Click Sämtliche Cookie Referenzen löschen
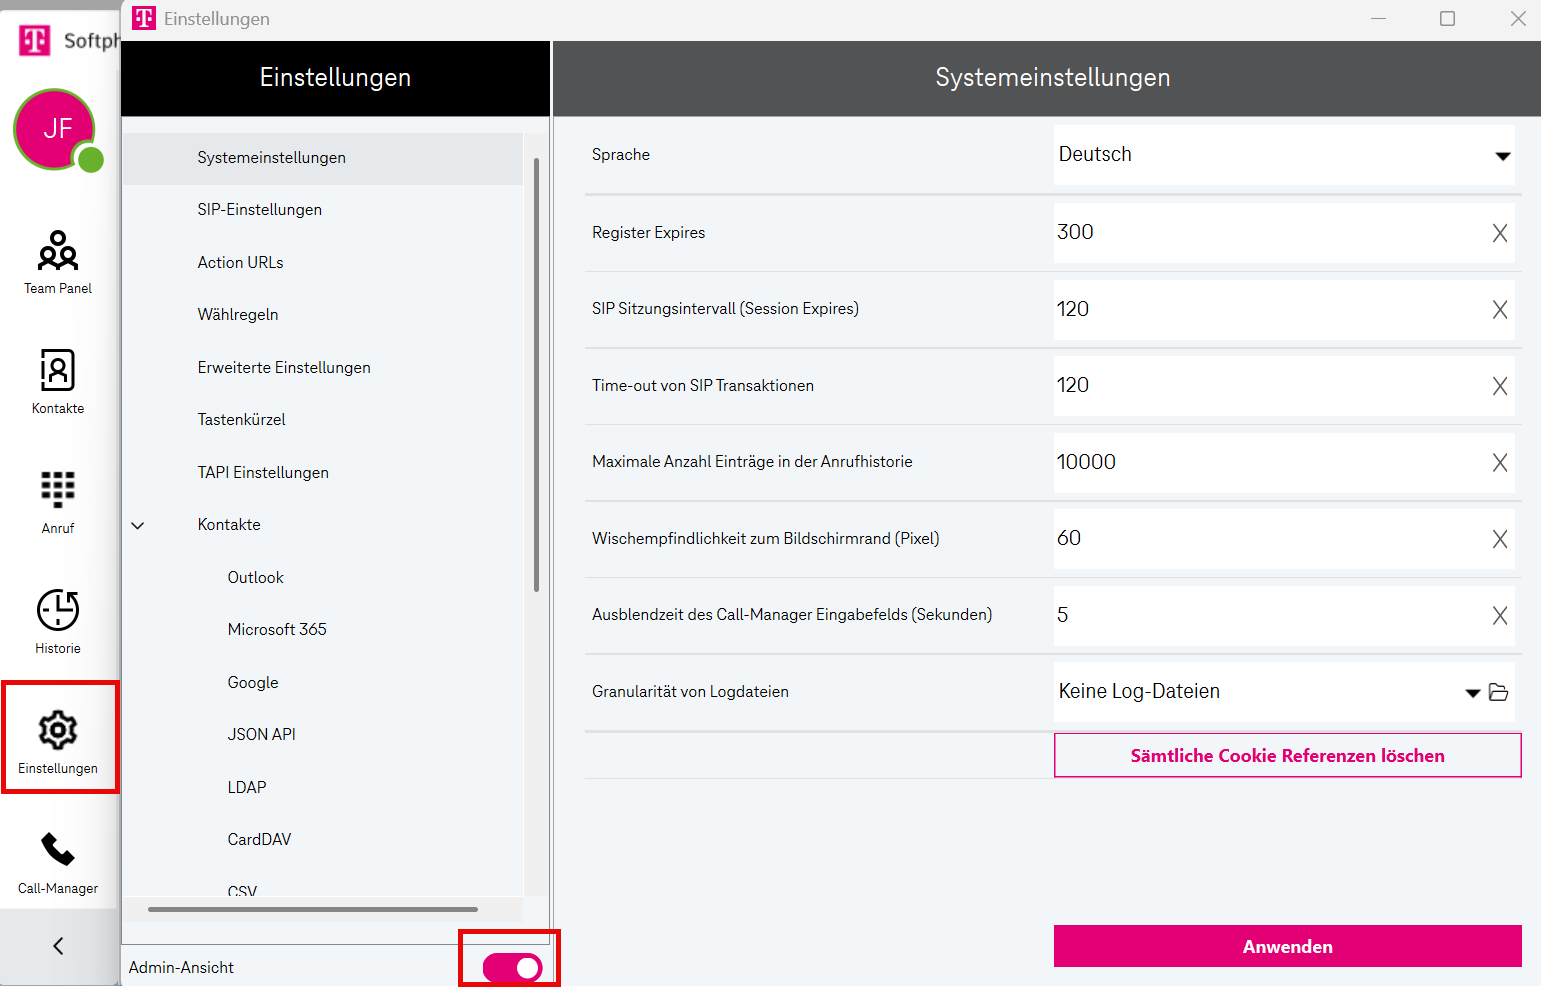Viewport: 1541px width, 987px height. (x=1287, y=756)
